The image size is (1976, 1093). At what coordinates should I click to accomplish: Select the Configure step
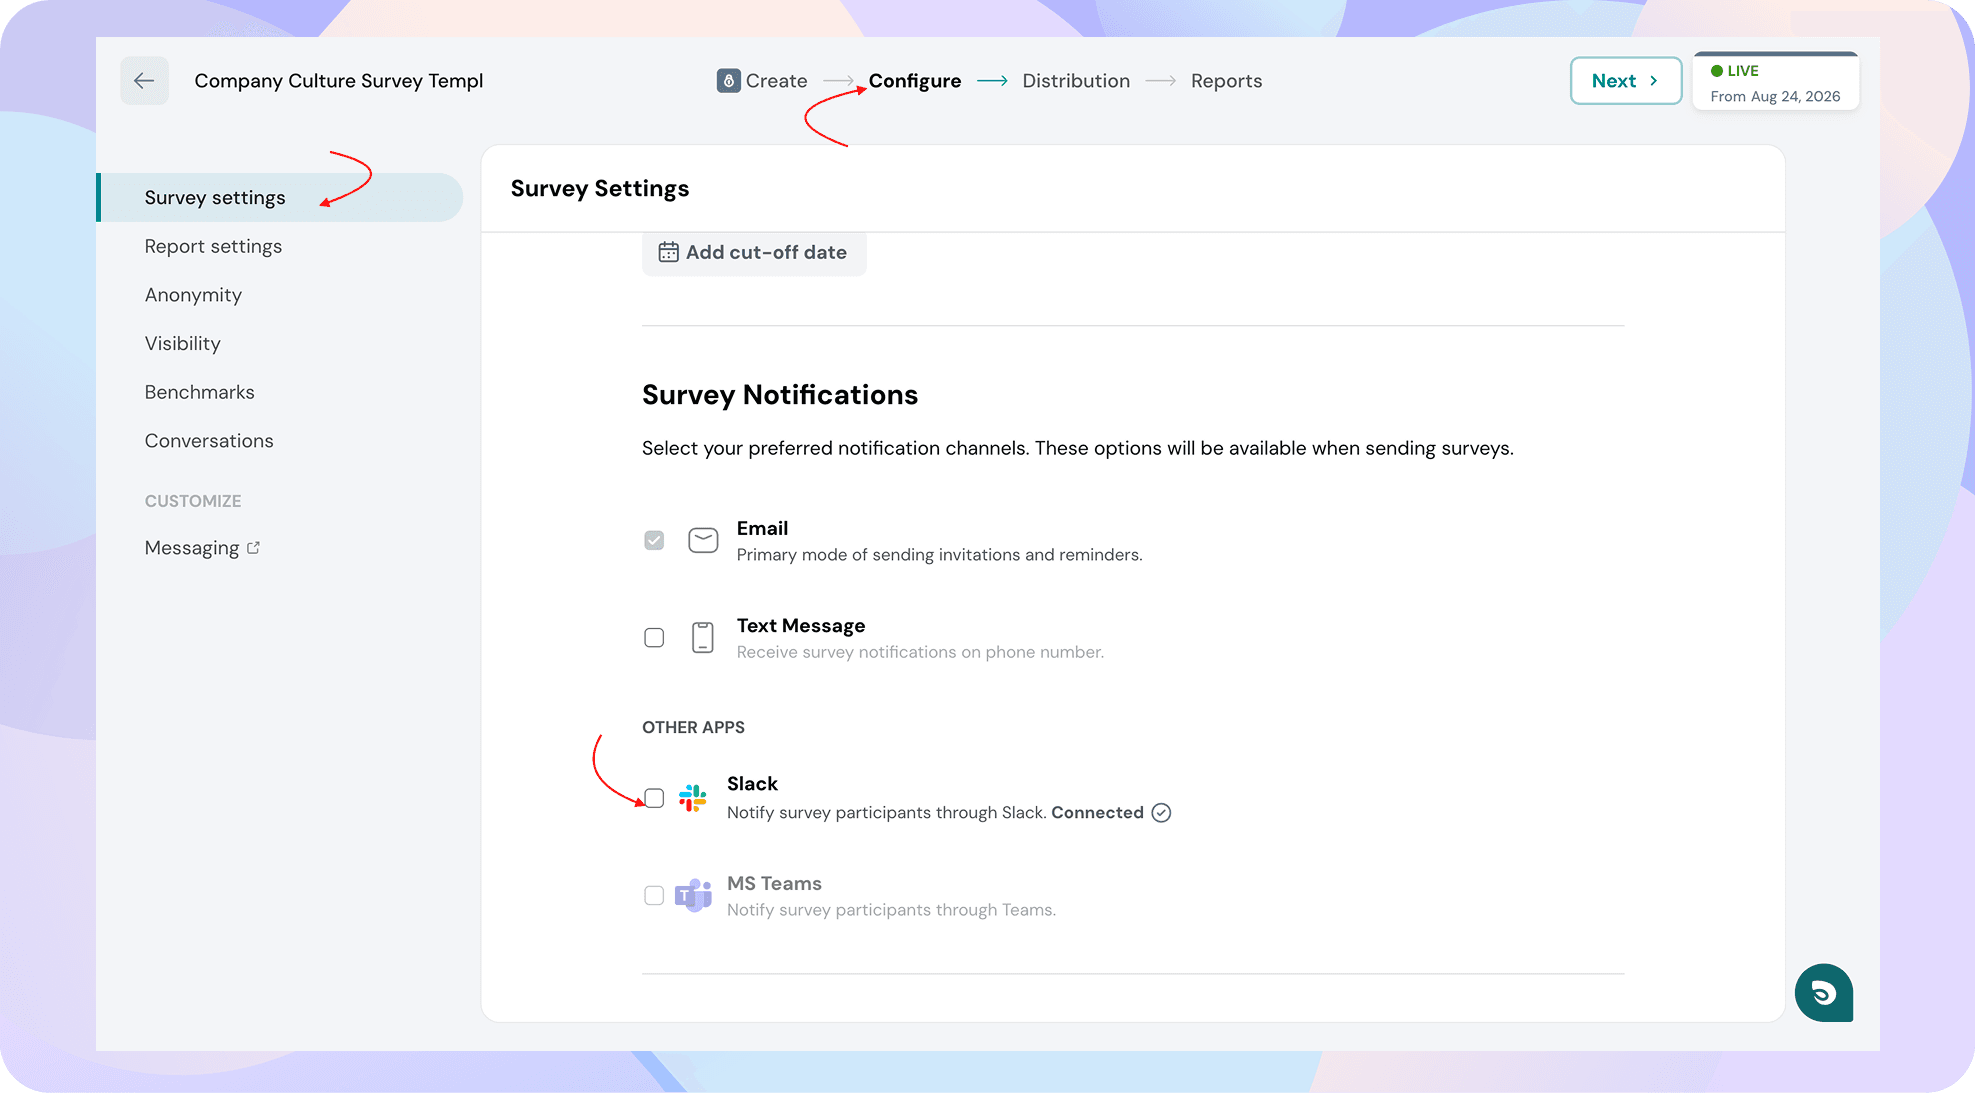pos(915,81)
